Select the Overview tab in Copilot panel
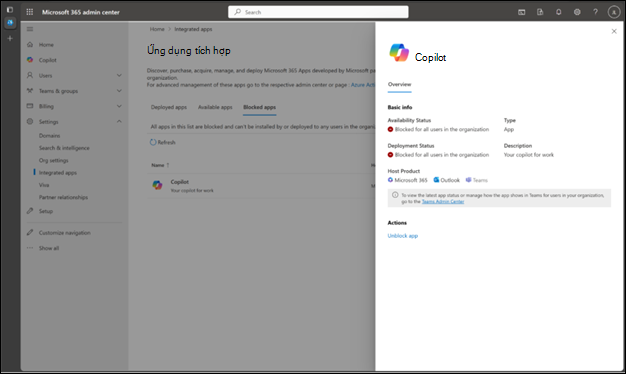 tap(399, 84)
